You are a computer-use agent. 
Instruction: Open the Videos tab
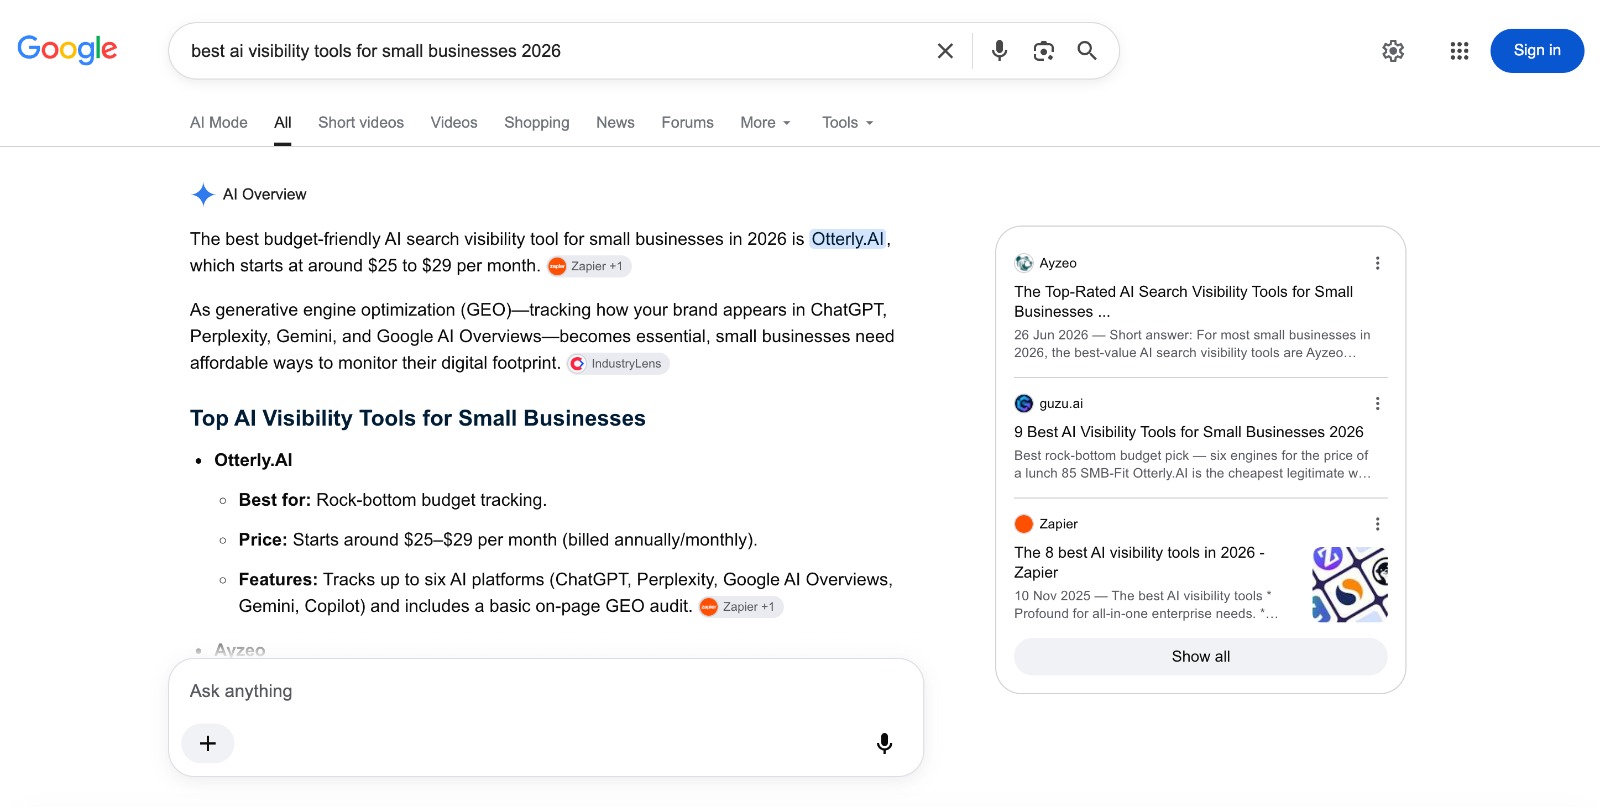(x=454, y=122)
